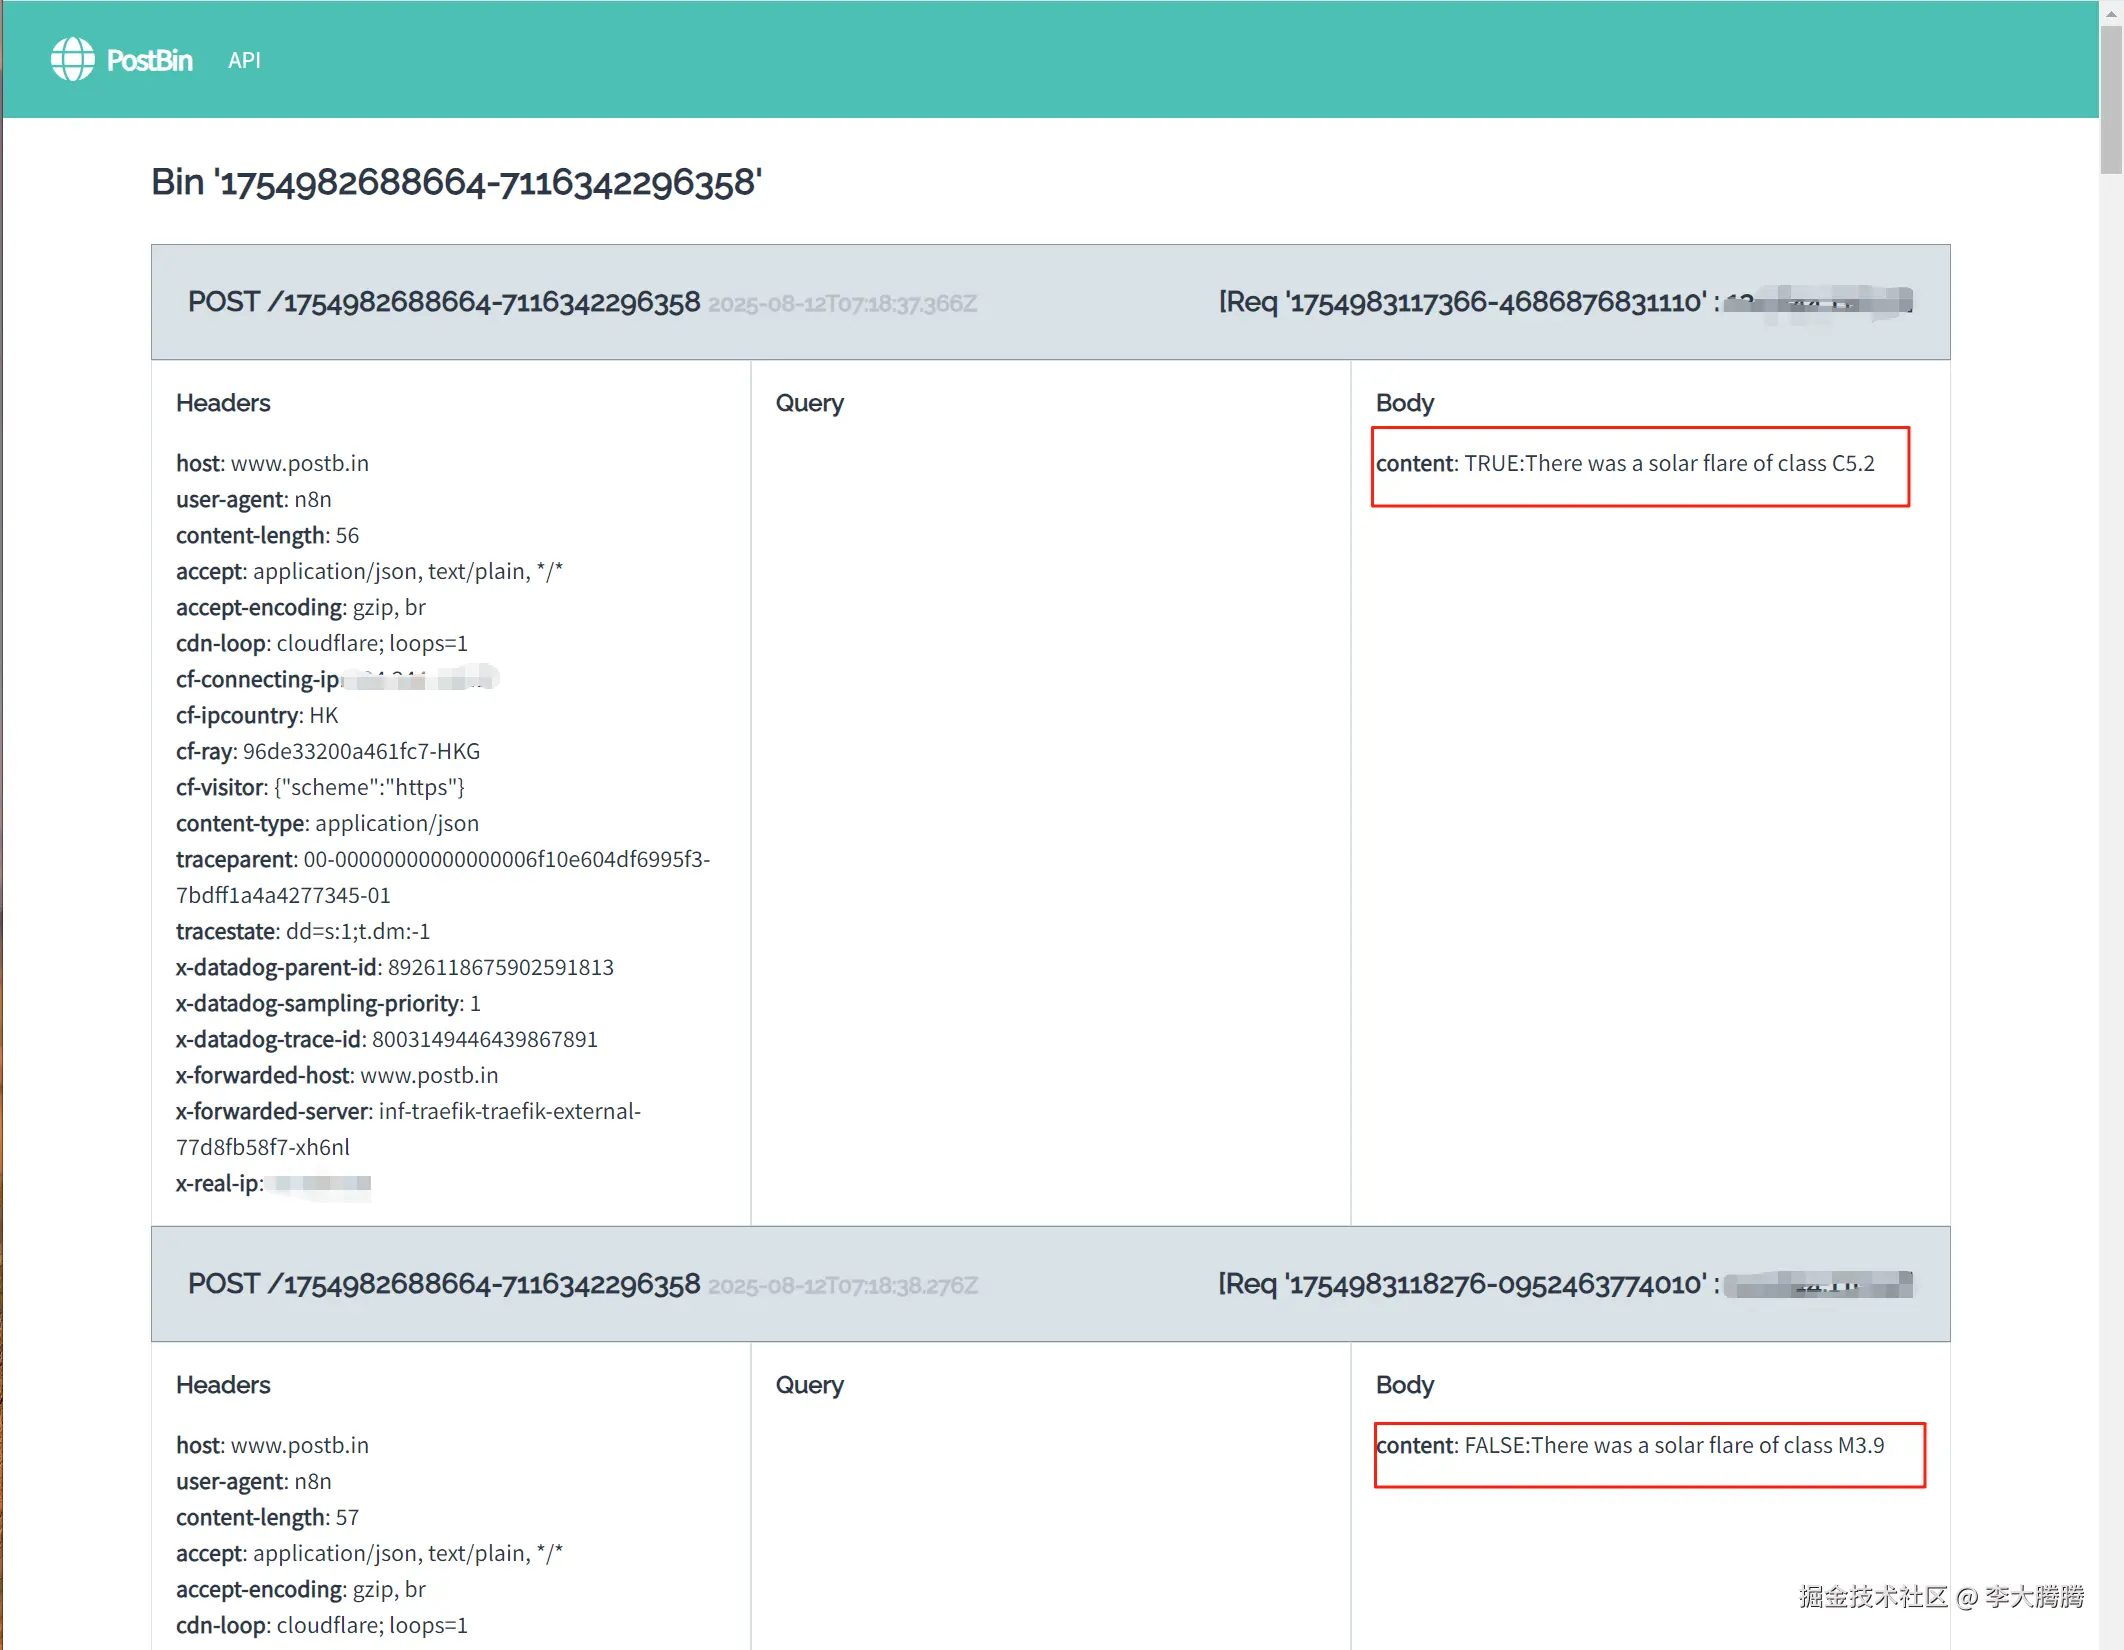Open the PostBin home link text
The image size is (2124, 1650).
(149, 61)
